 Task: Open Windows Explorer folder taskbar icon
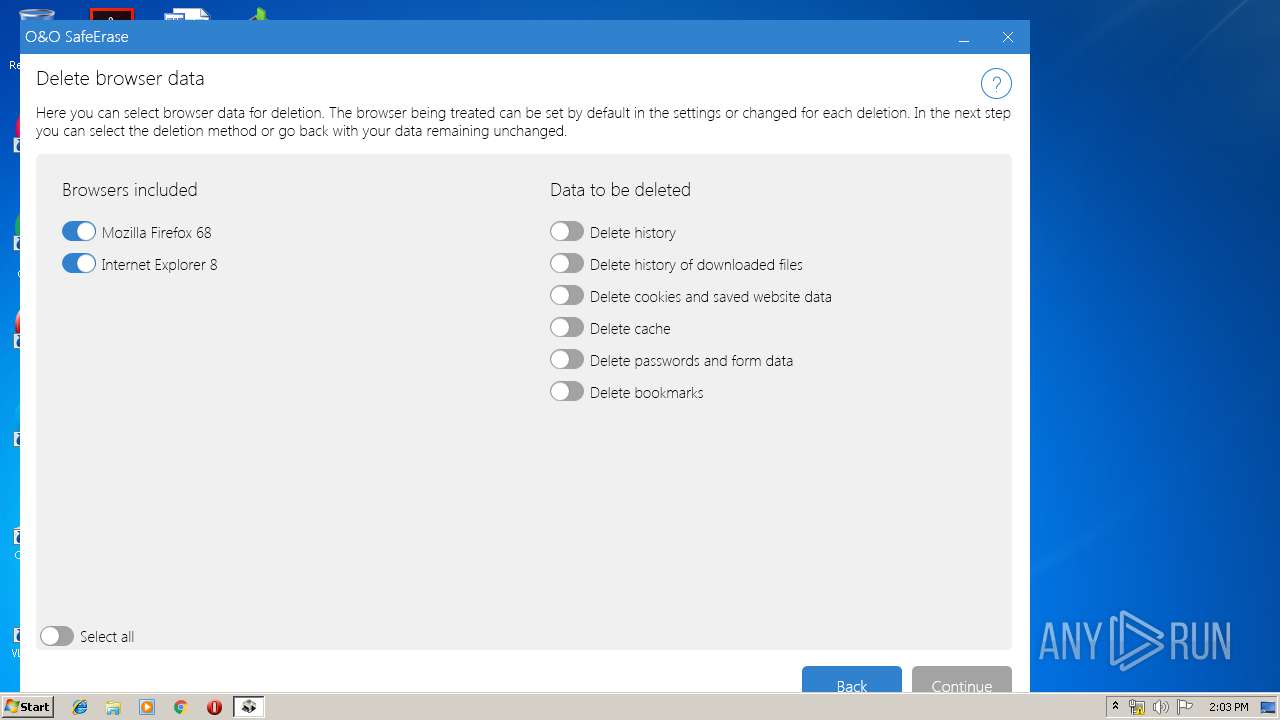point(113,707)
